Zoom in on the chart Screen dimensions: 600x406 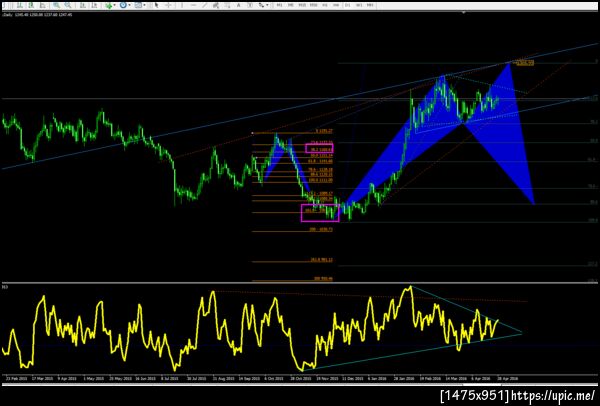click(56, 5)
